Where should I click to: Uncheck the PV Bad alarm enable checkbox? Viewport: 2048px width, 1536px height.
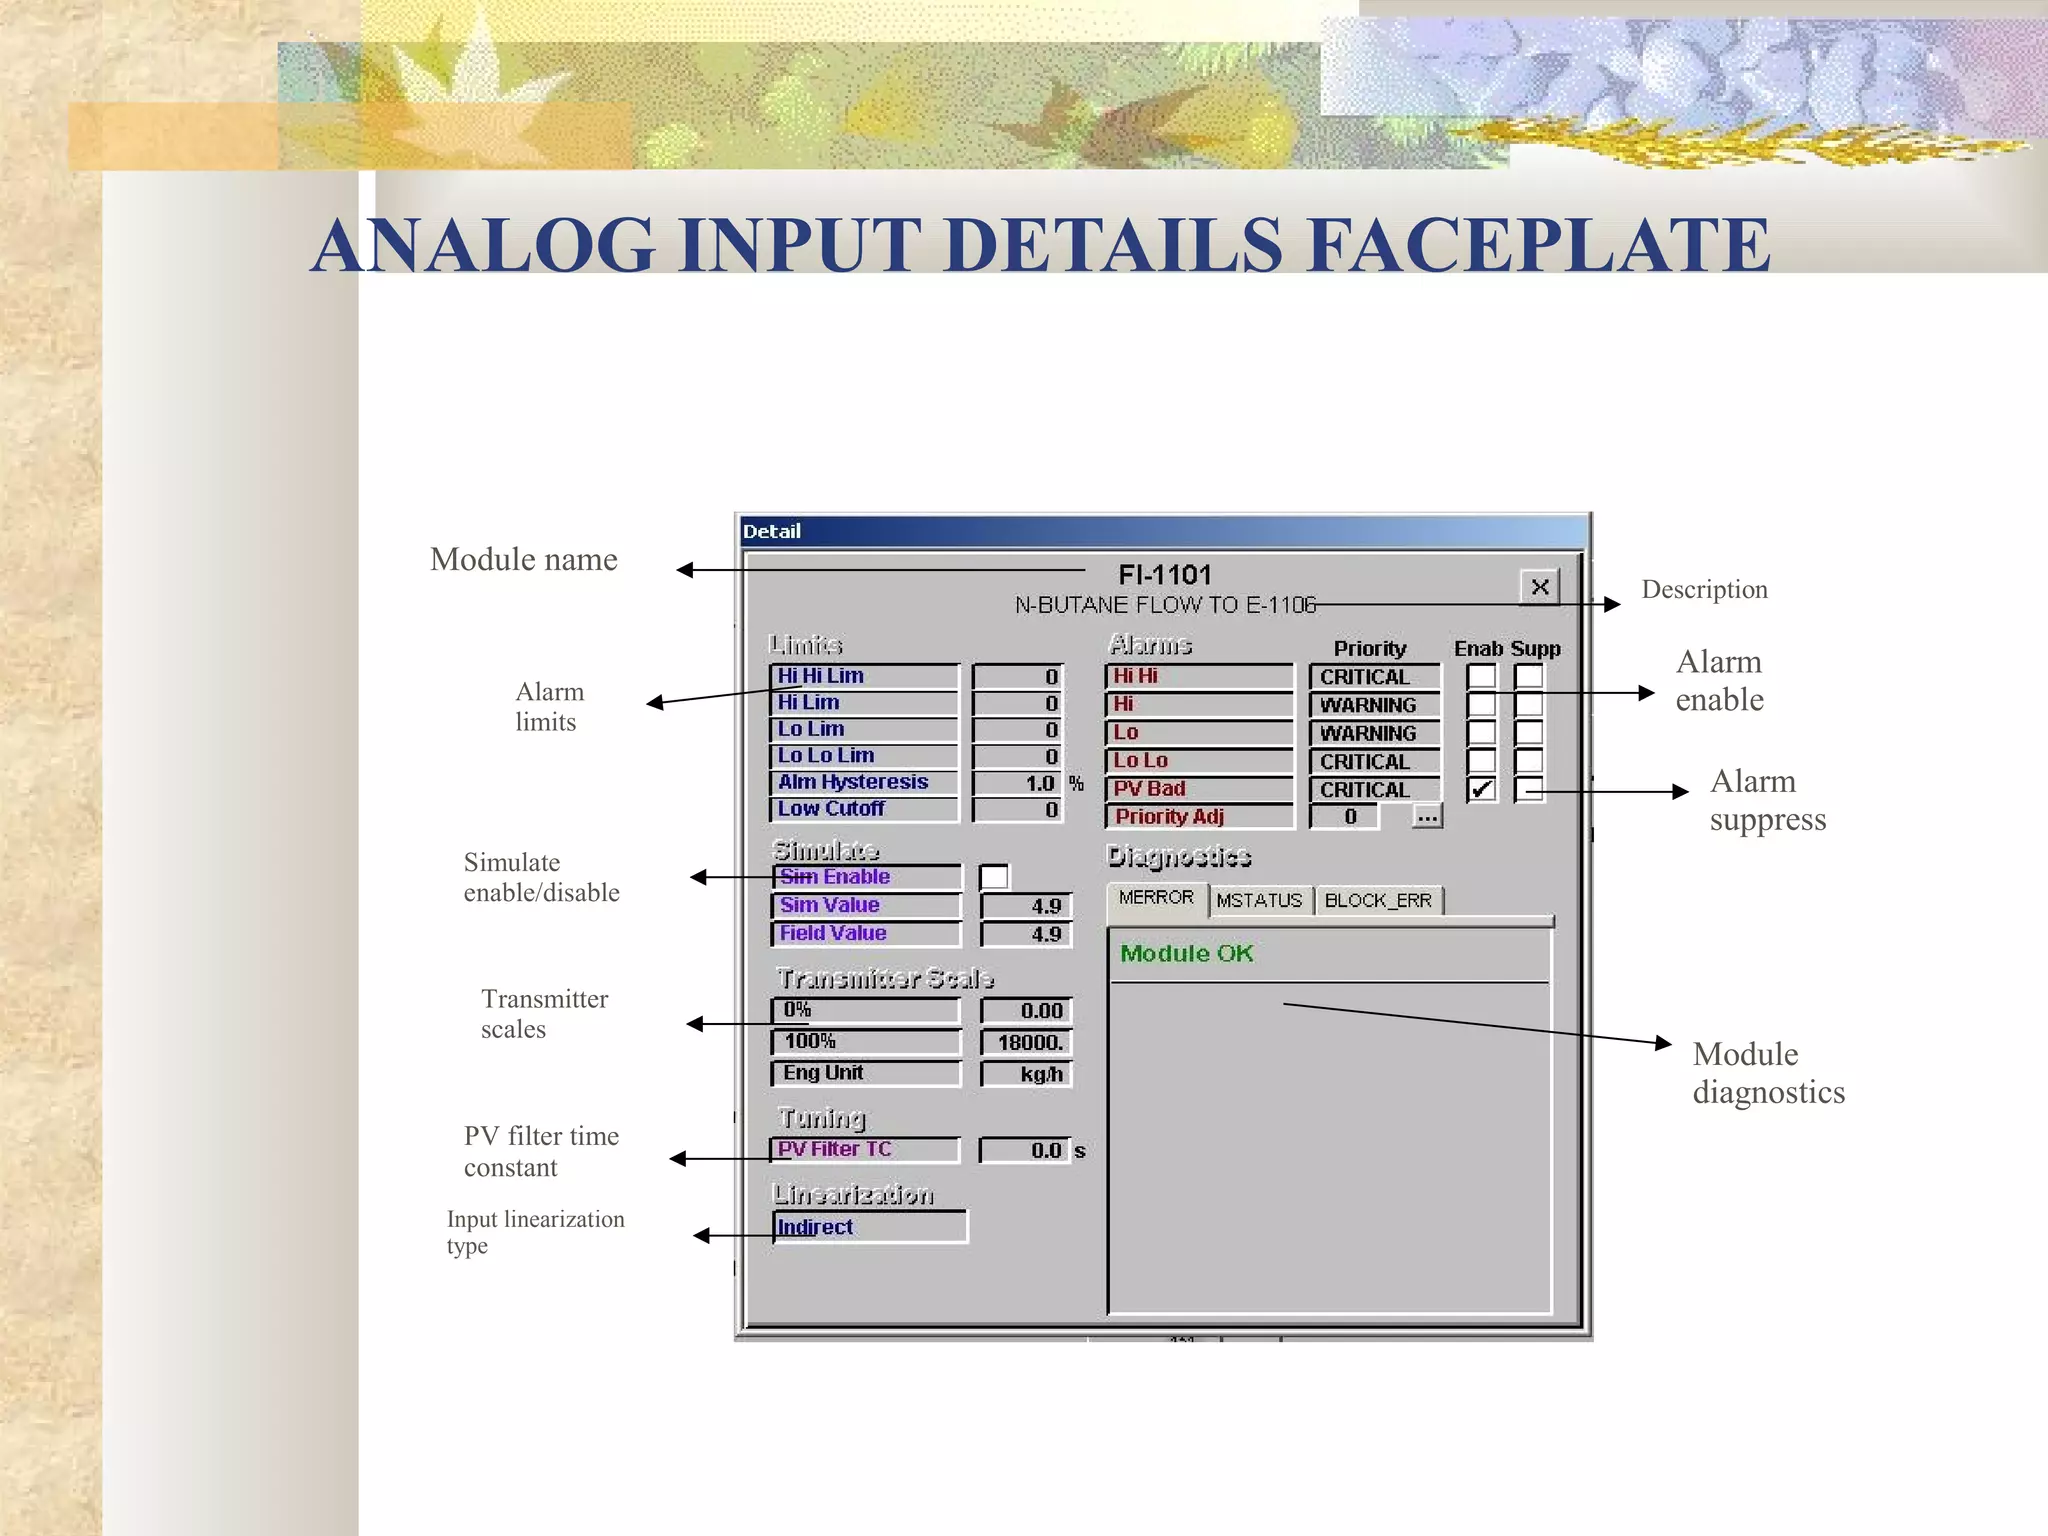(1481, 789)
